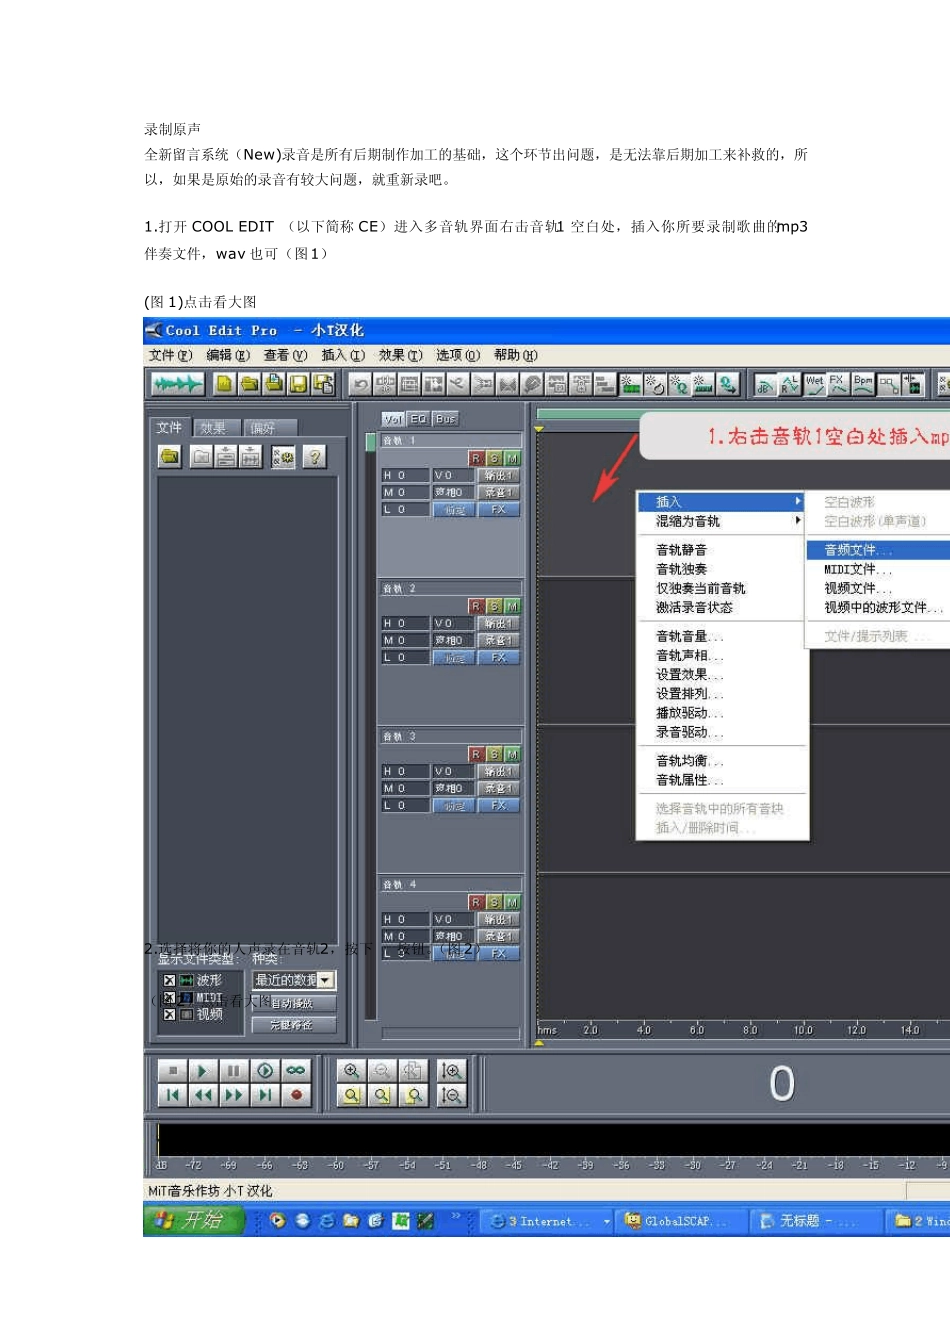Toggle the MIDI file type checkbox

(x=169, y=998)
